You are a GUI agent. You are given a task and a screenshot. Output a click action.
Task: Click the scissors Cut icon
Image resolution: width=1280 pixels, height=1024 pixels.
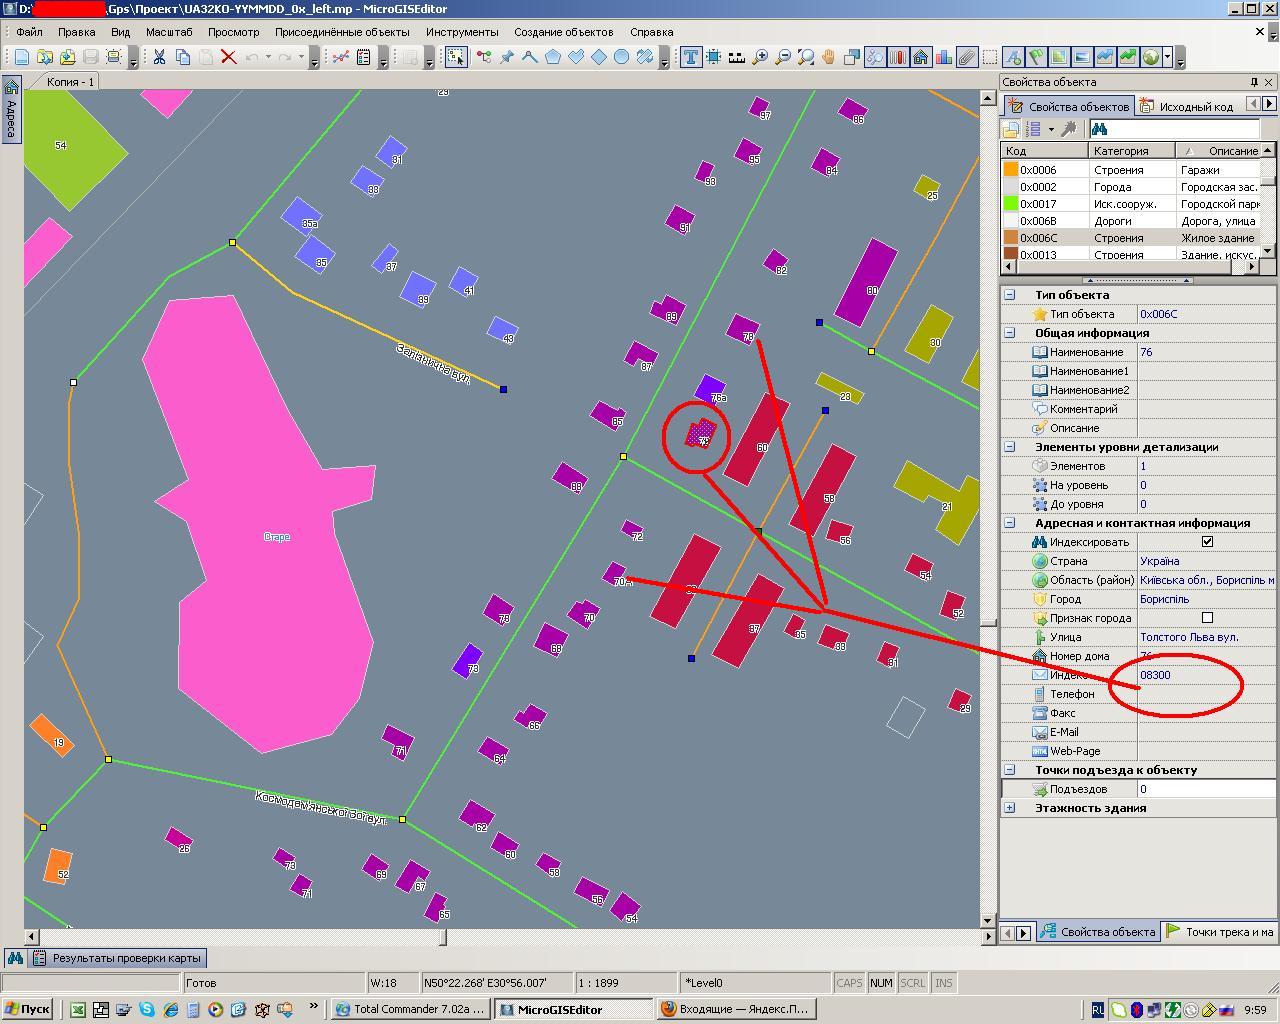[159, 57]
